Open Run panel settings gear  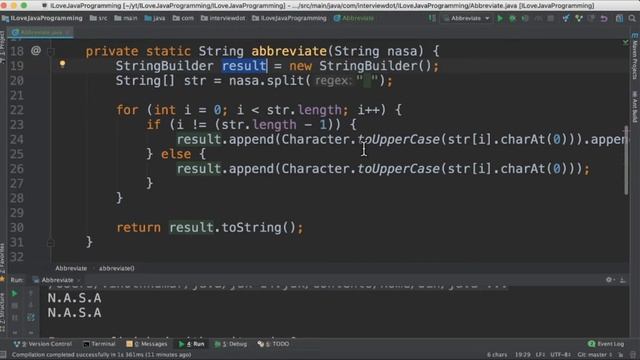[x=609, y=280]
